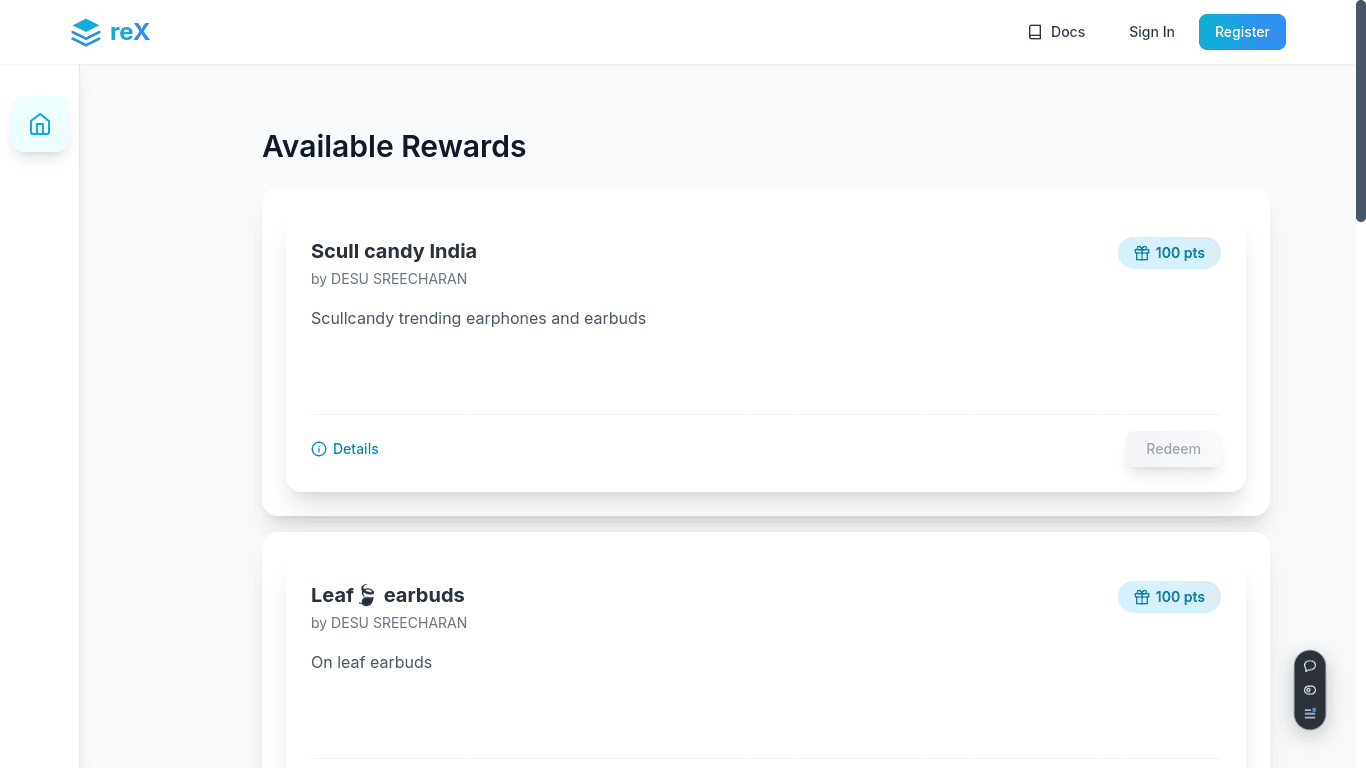Toggle the switch icon in floating widget
The width and height of the screenshot is (1366, 768).
click(1310, 690)
